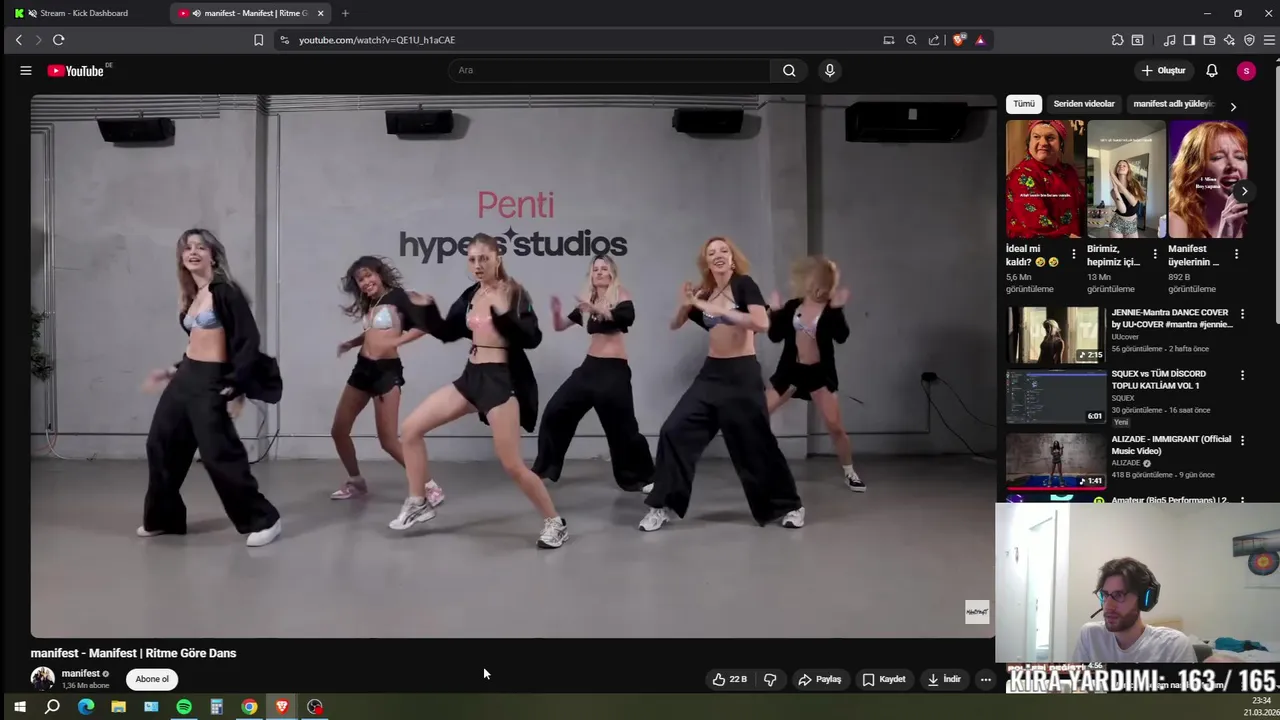
Task: Download the video with İndir
Action: 944,679
